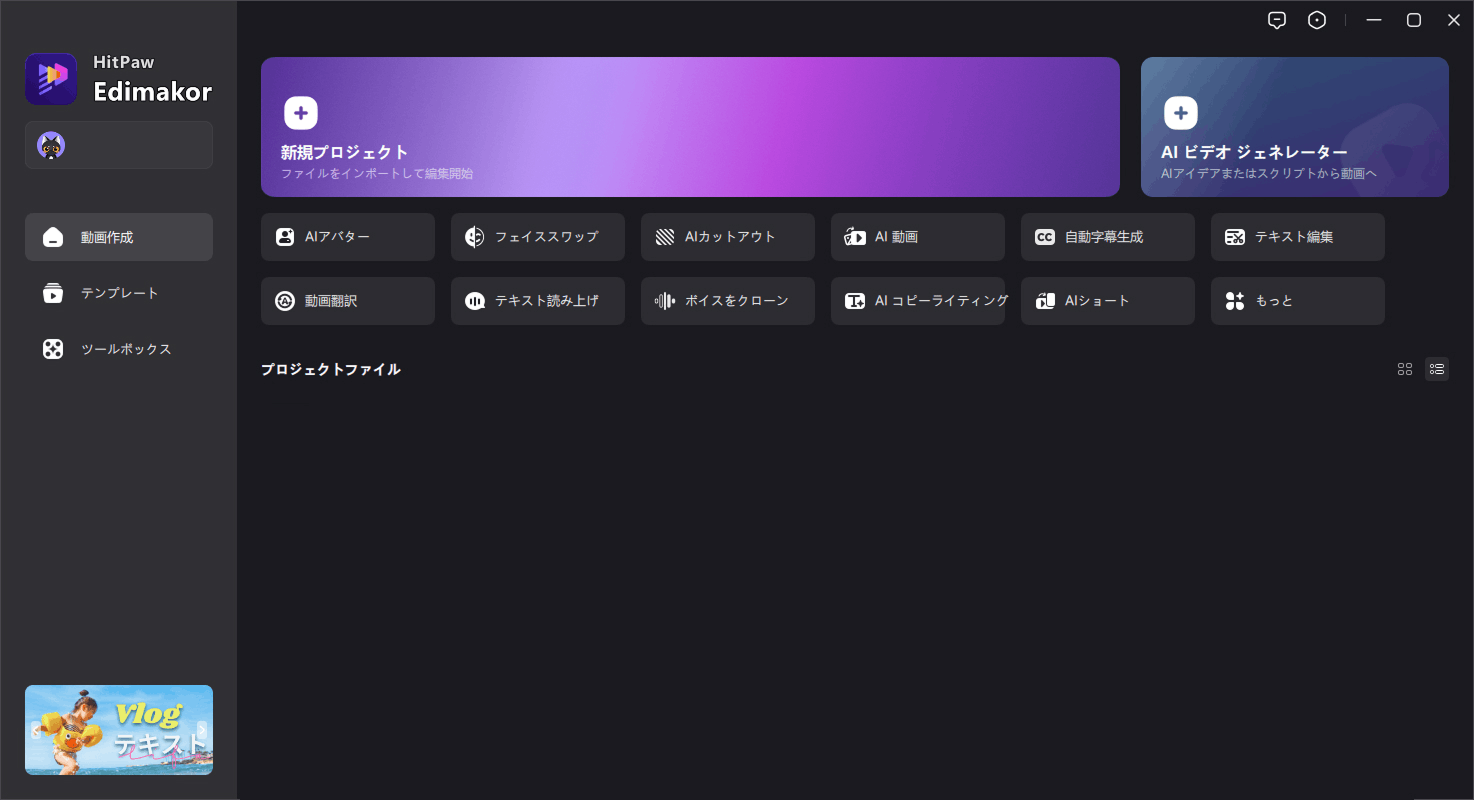Click the プロジェクトファイル heading
The height and width of the screenshot is (800, 1474).
[331, 369]
